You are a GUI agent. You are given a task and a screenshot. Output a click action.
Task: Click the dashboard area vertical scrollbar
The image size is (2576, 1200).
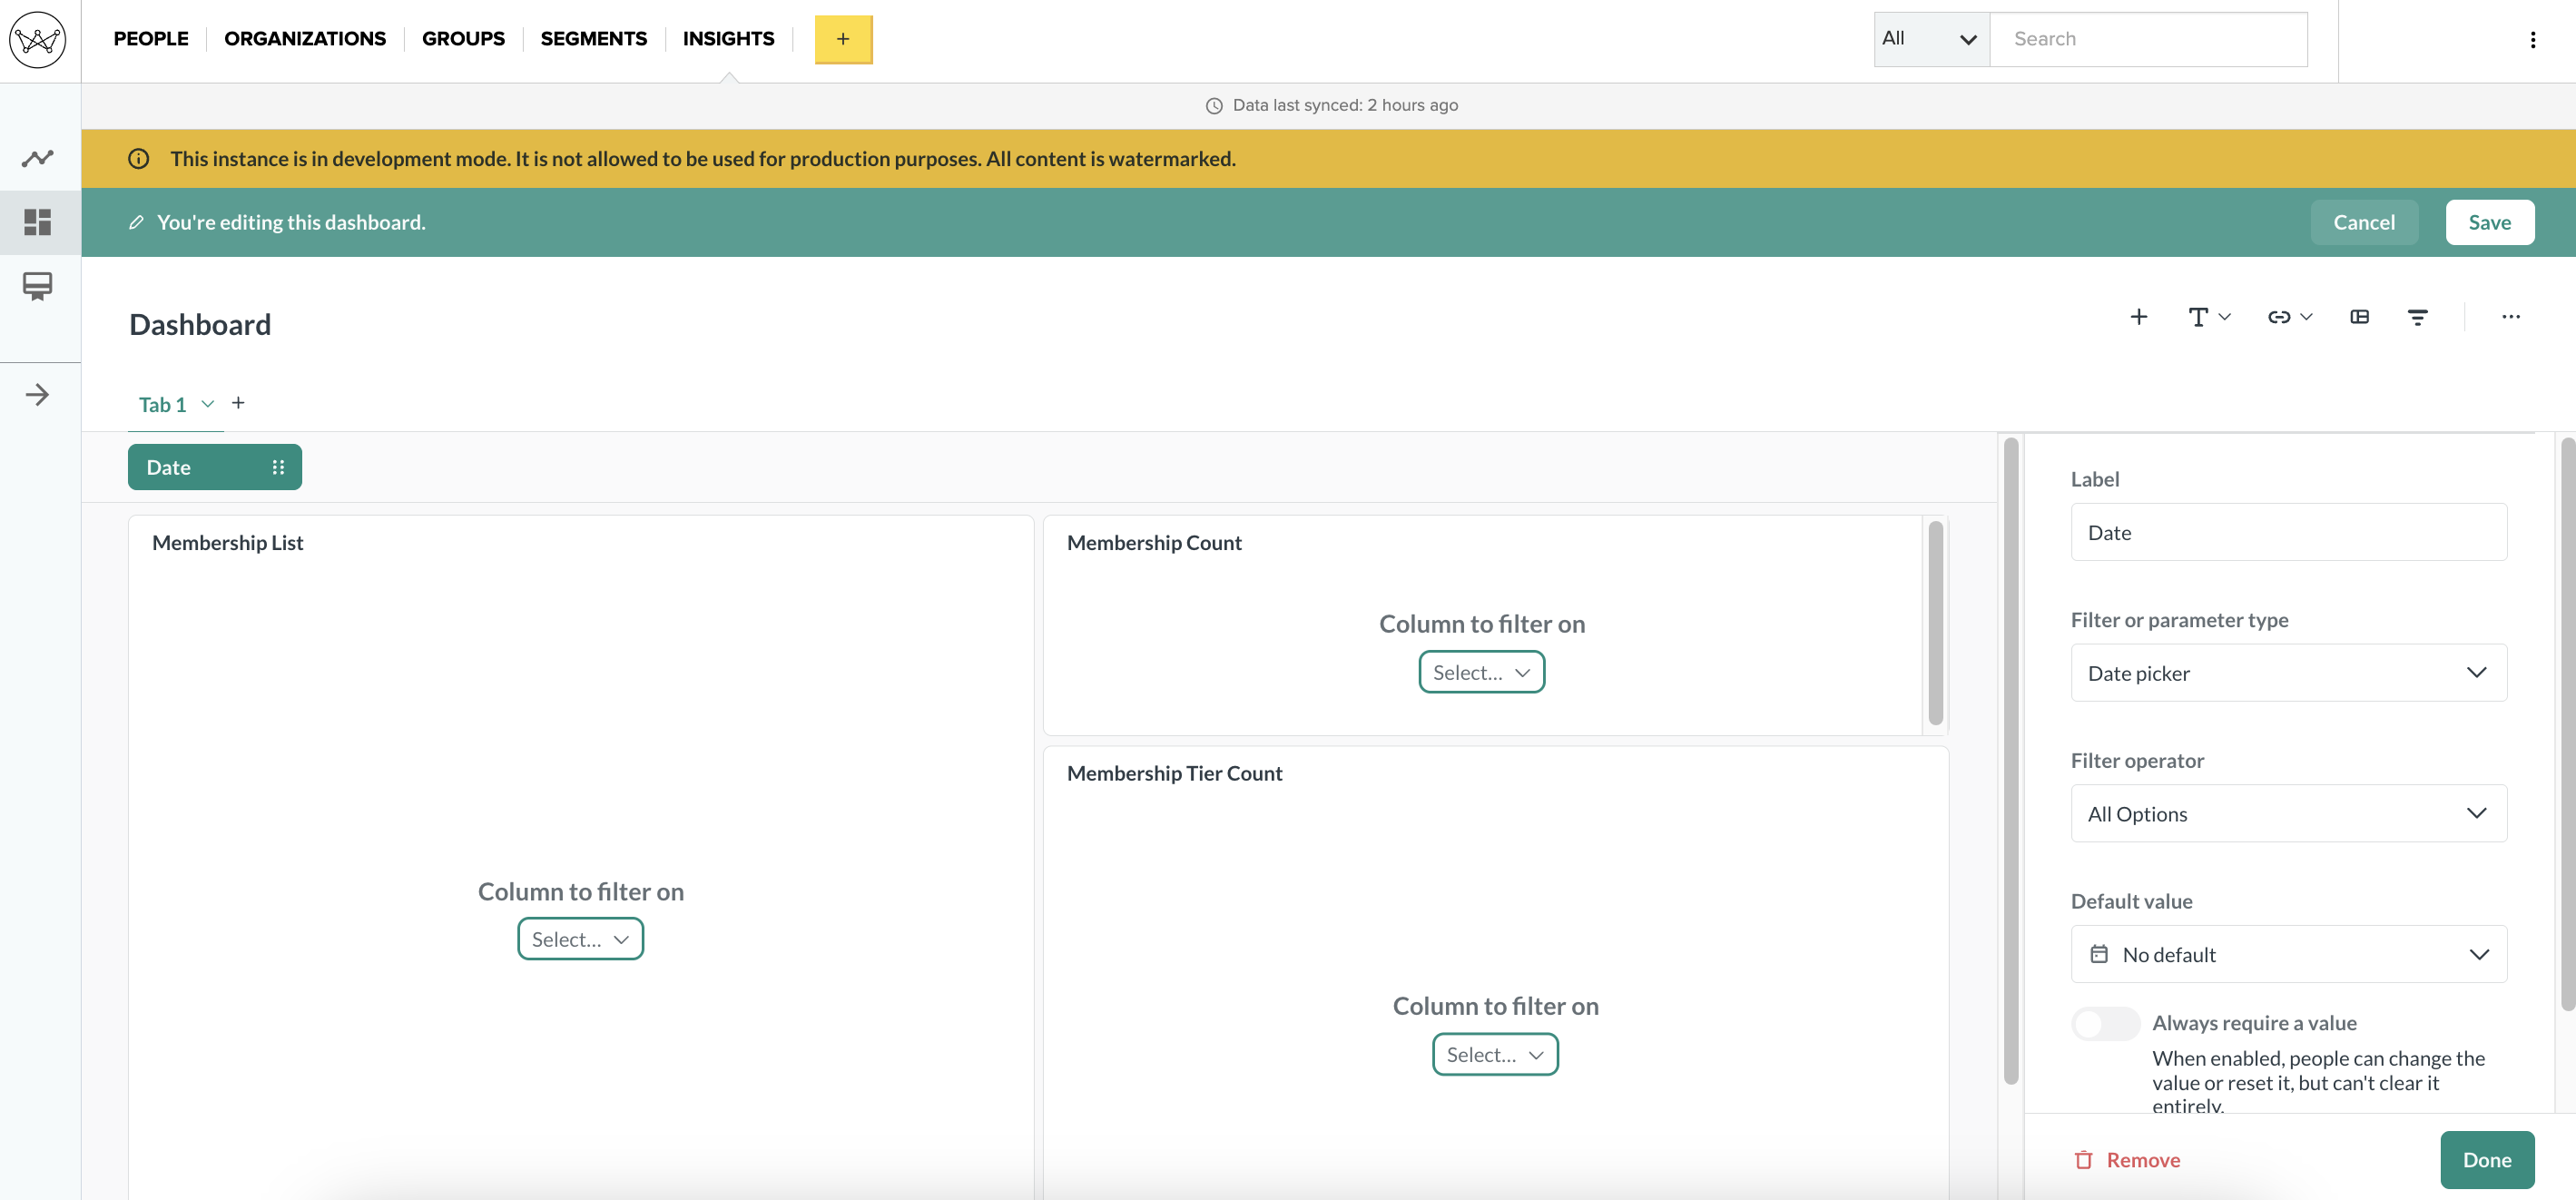(2011, 760)
